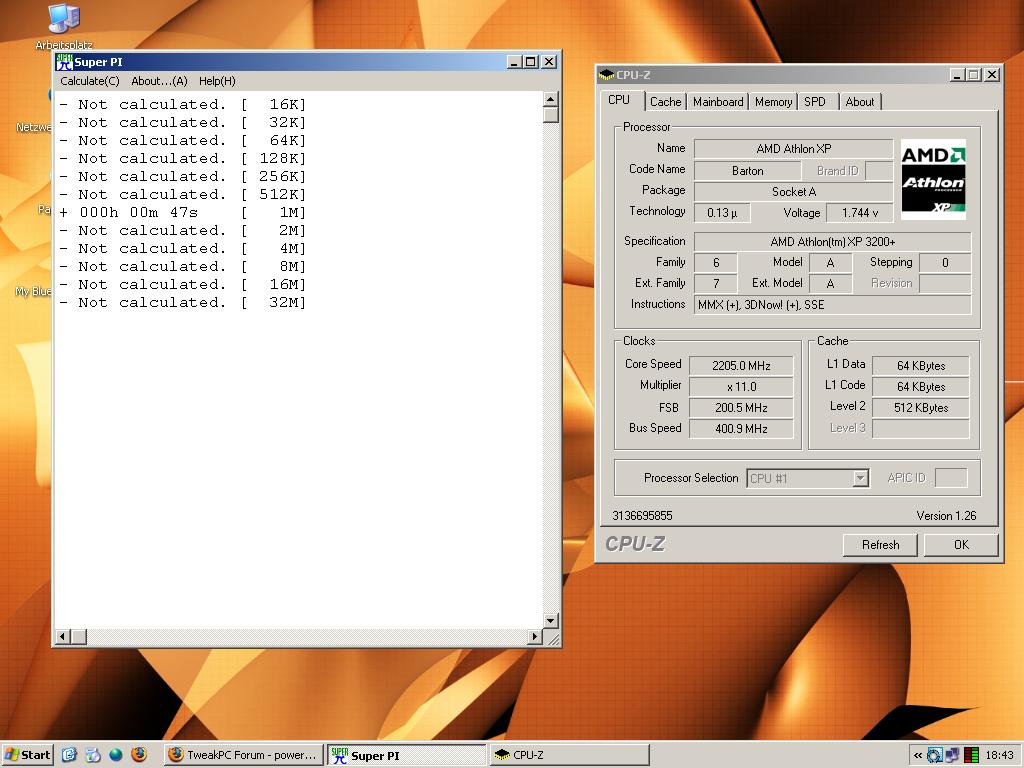Screen dimensions: 1024x768
Task: Click the network monitors tray icon
Action: (953, 756)
